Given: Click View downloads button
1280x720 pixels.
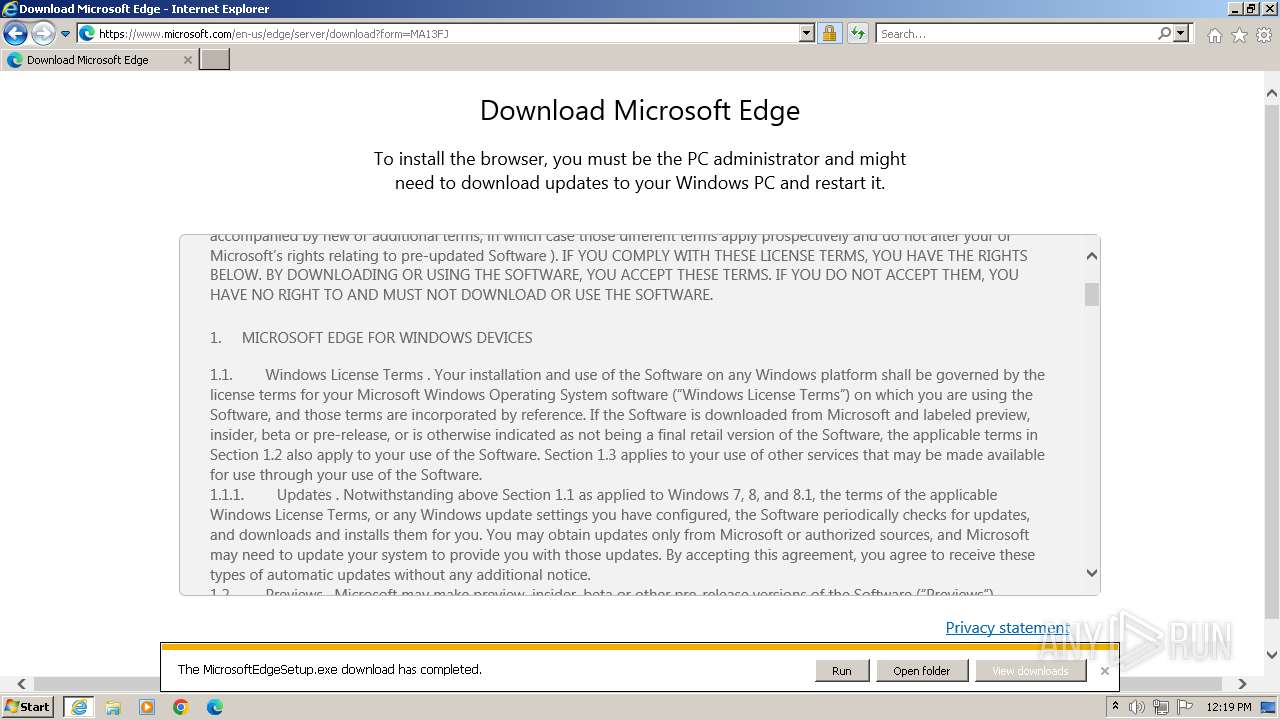Looking at the screenshot, I should pos(1030,671).
